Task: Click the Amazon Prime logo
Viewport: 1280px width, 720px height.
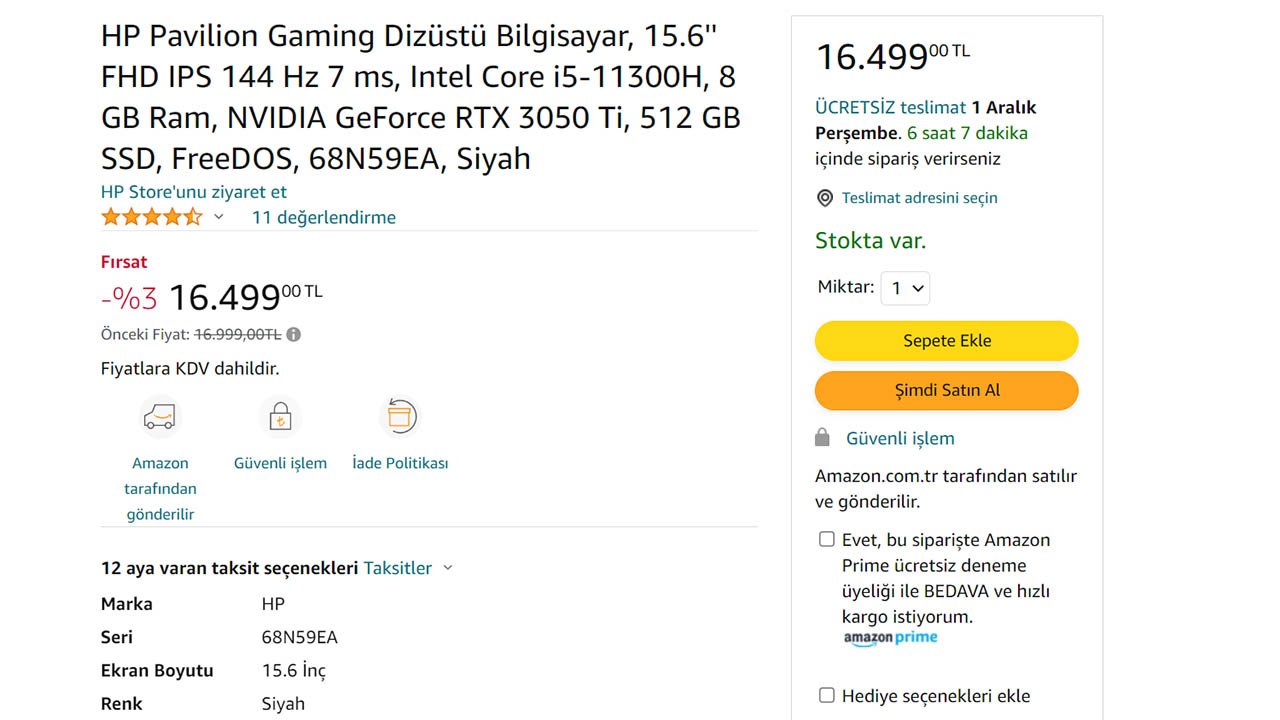Action: (890, 638)
